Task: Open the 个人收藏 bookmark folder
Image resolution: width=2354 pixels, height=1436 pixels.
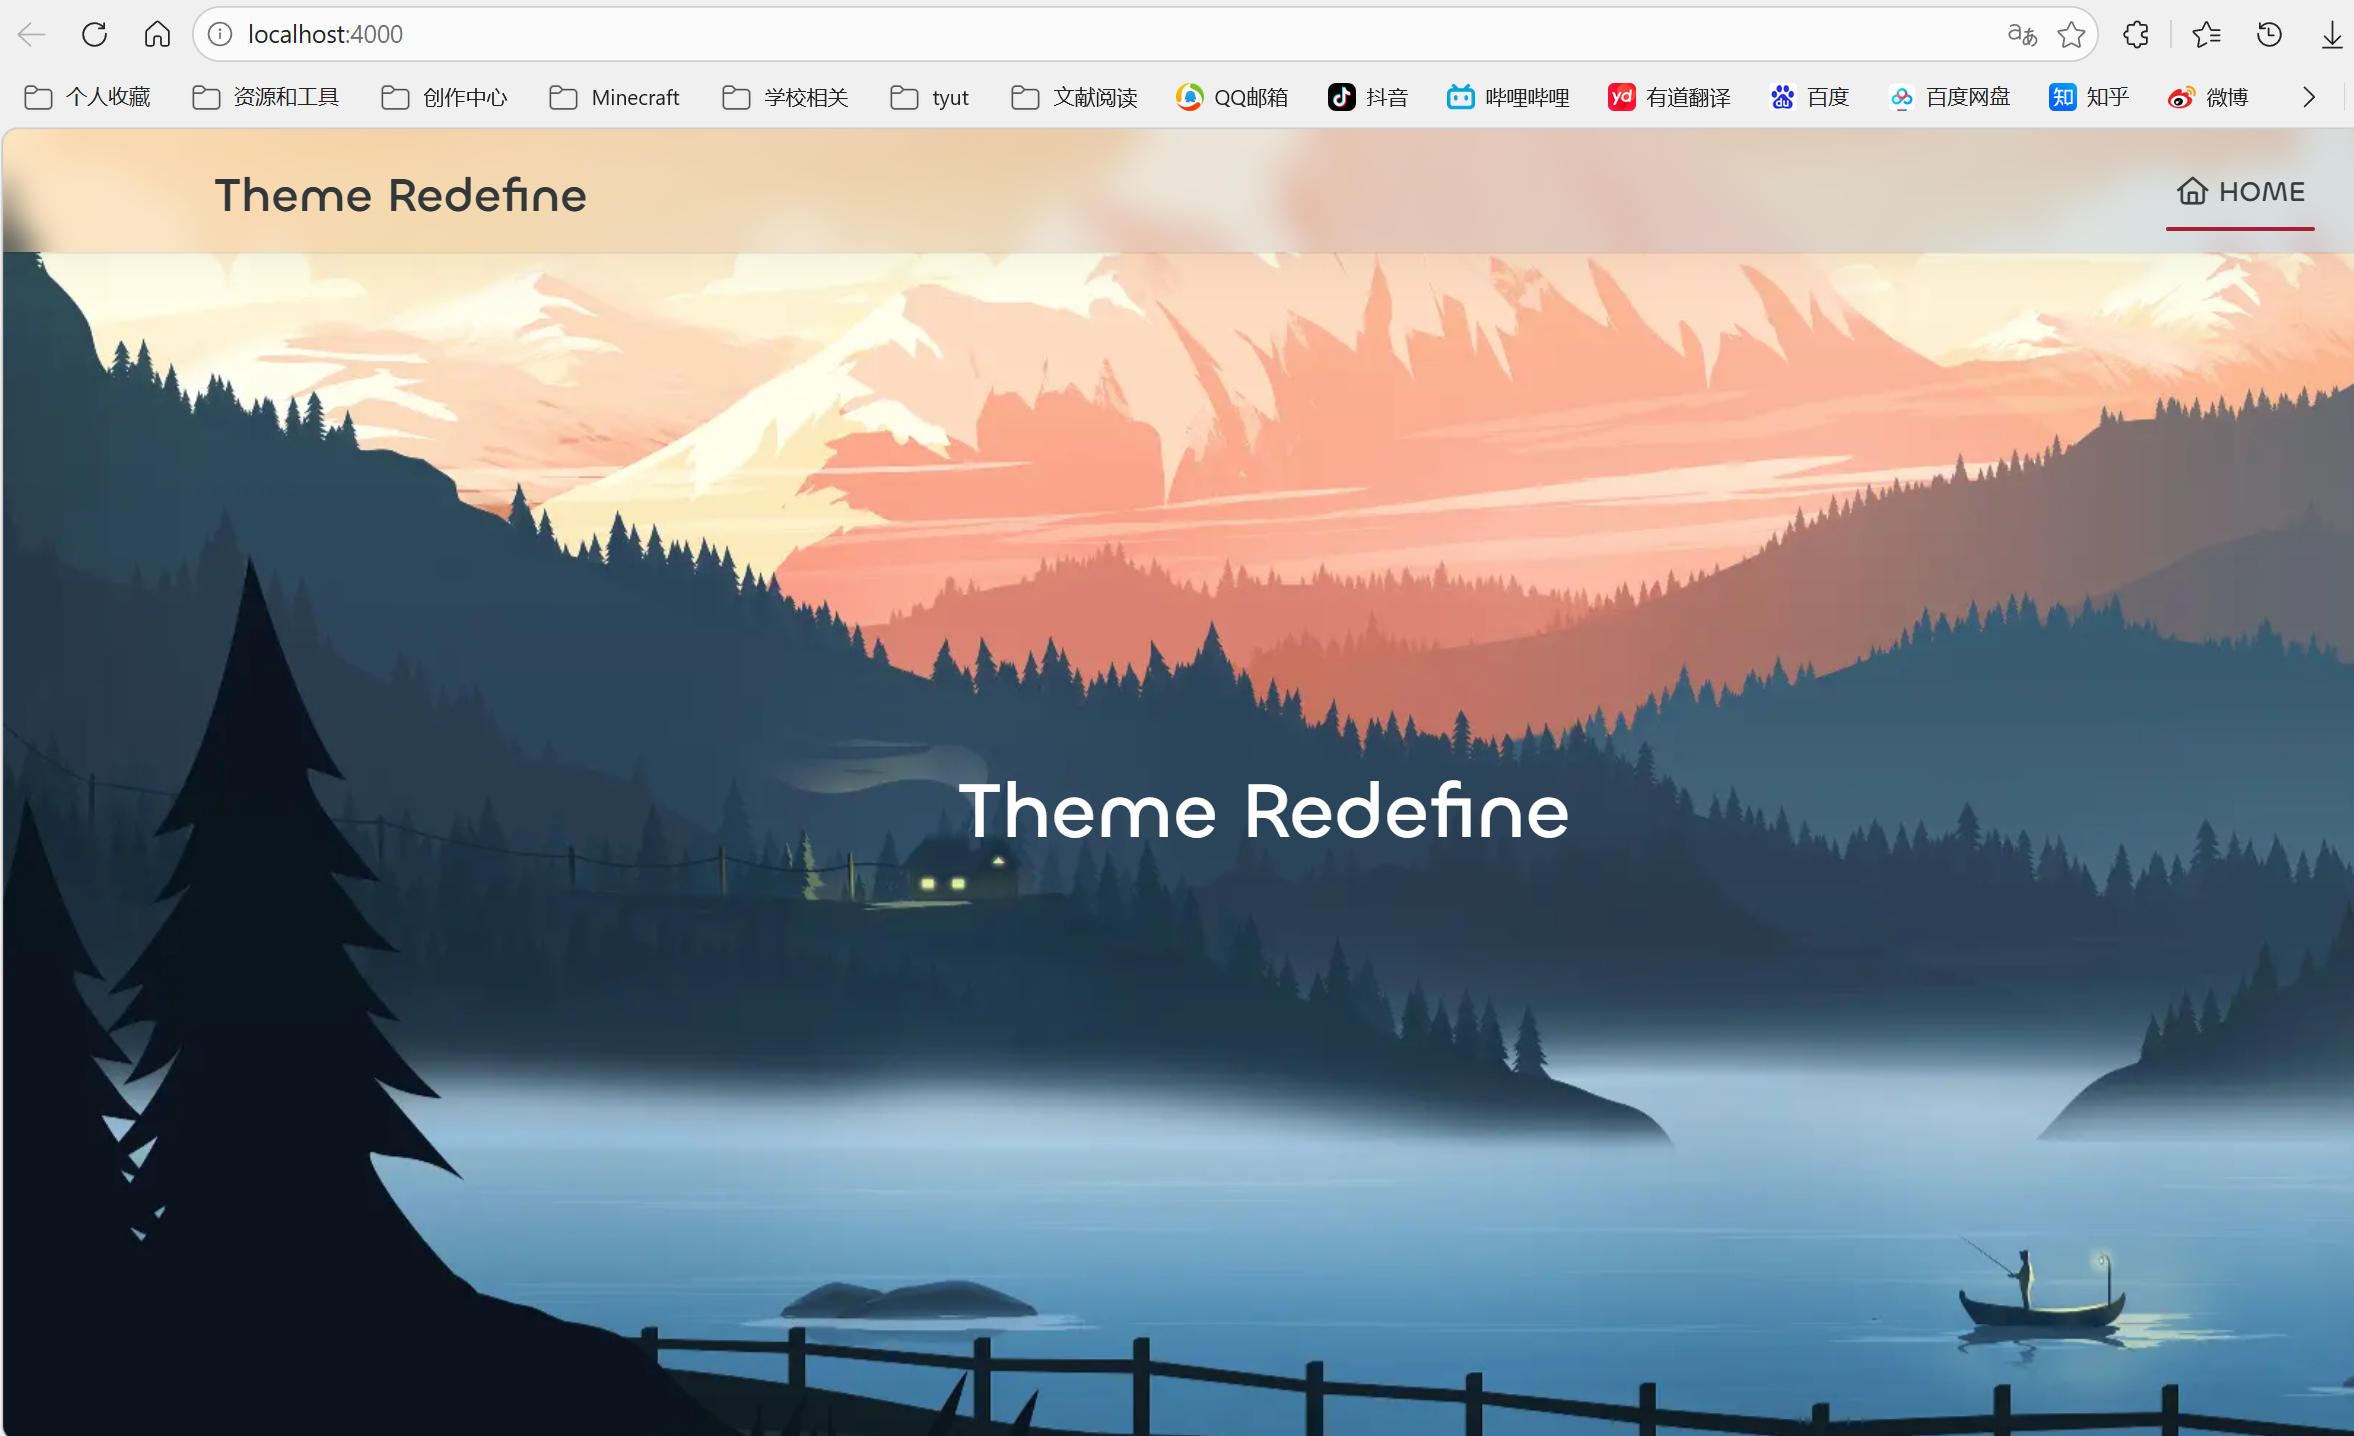Action: click(88, 97)
